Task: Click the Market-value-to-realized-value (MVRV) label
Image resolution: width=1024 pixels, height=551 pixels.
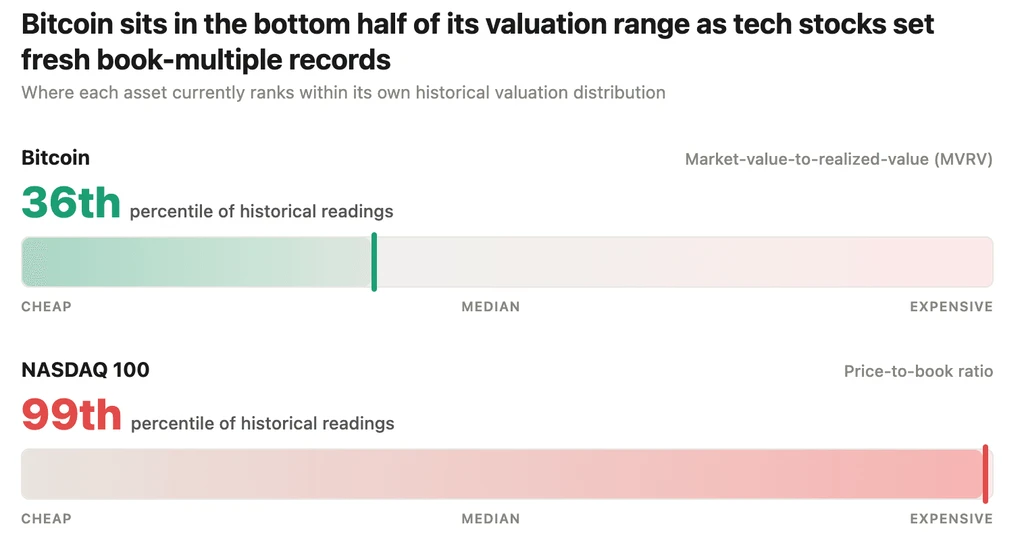Action: coord(839,159)
